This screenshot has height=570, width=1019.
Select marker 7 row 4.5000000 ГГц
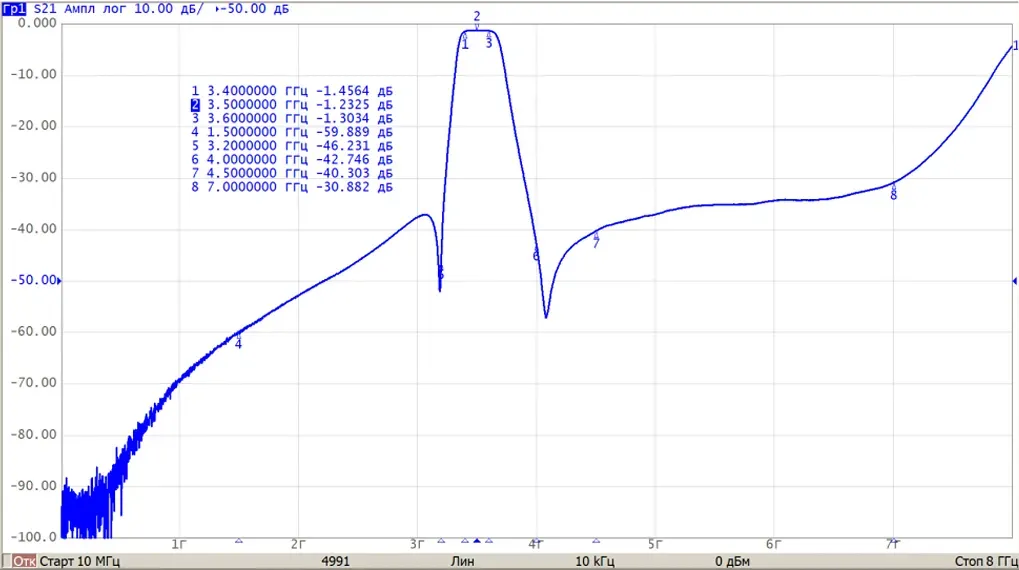point(292,173)
